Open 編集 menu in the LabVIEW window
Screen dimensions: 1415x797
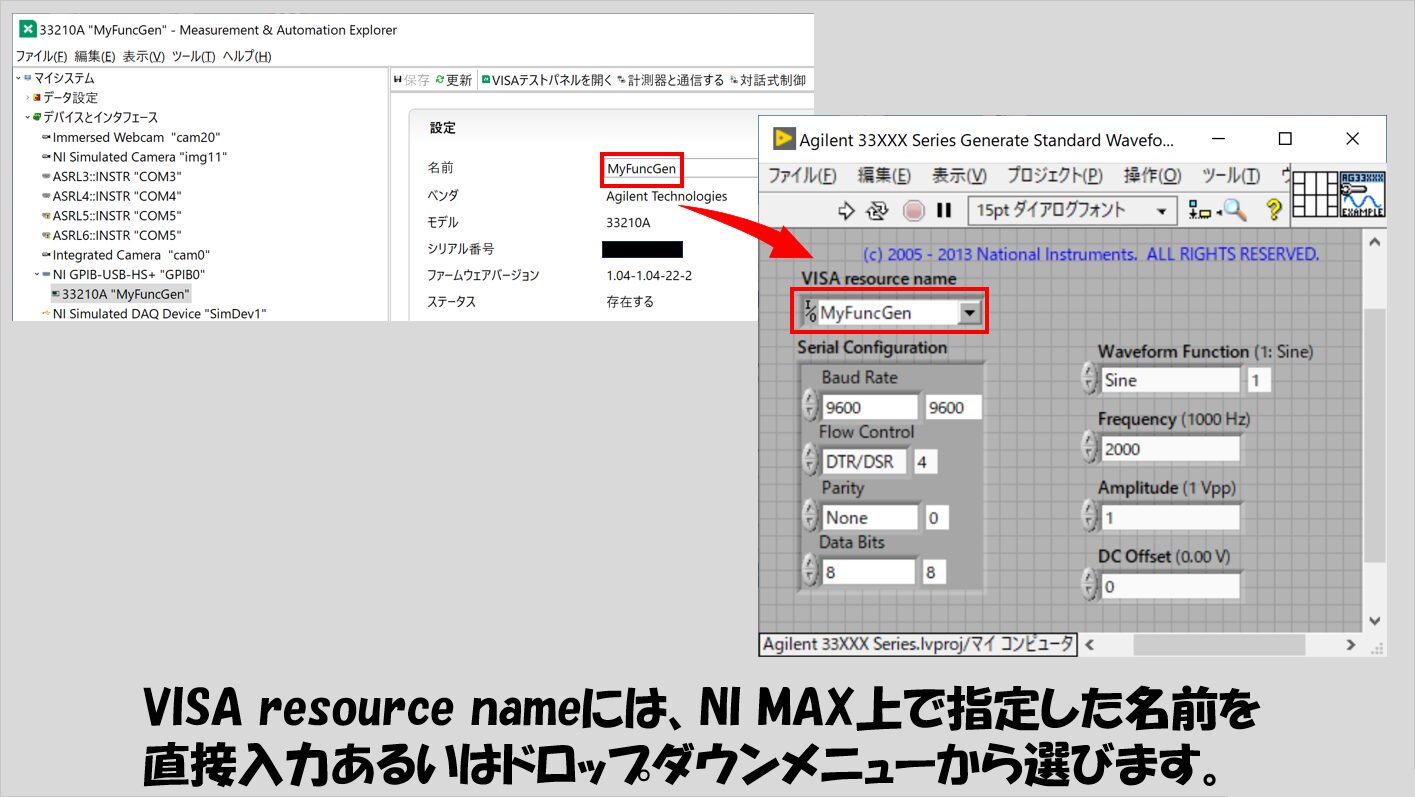click(x=884, y=176)
